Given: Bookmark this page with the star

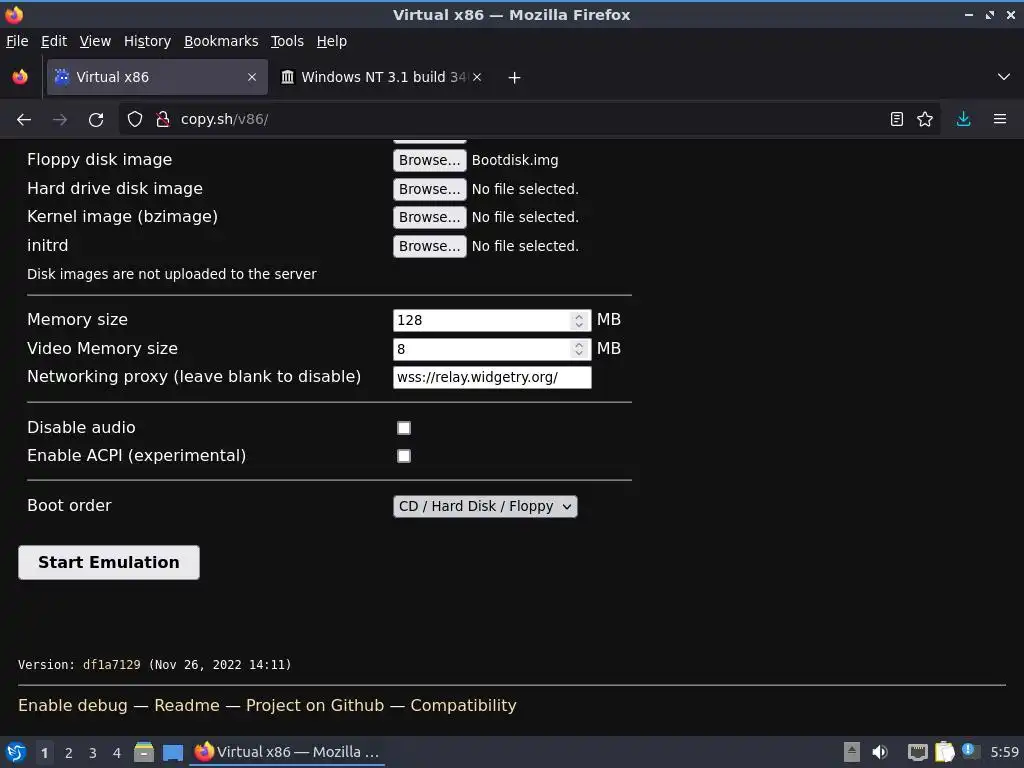Looking at the screenshot, I should tap(925, 120).
